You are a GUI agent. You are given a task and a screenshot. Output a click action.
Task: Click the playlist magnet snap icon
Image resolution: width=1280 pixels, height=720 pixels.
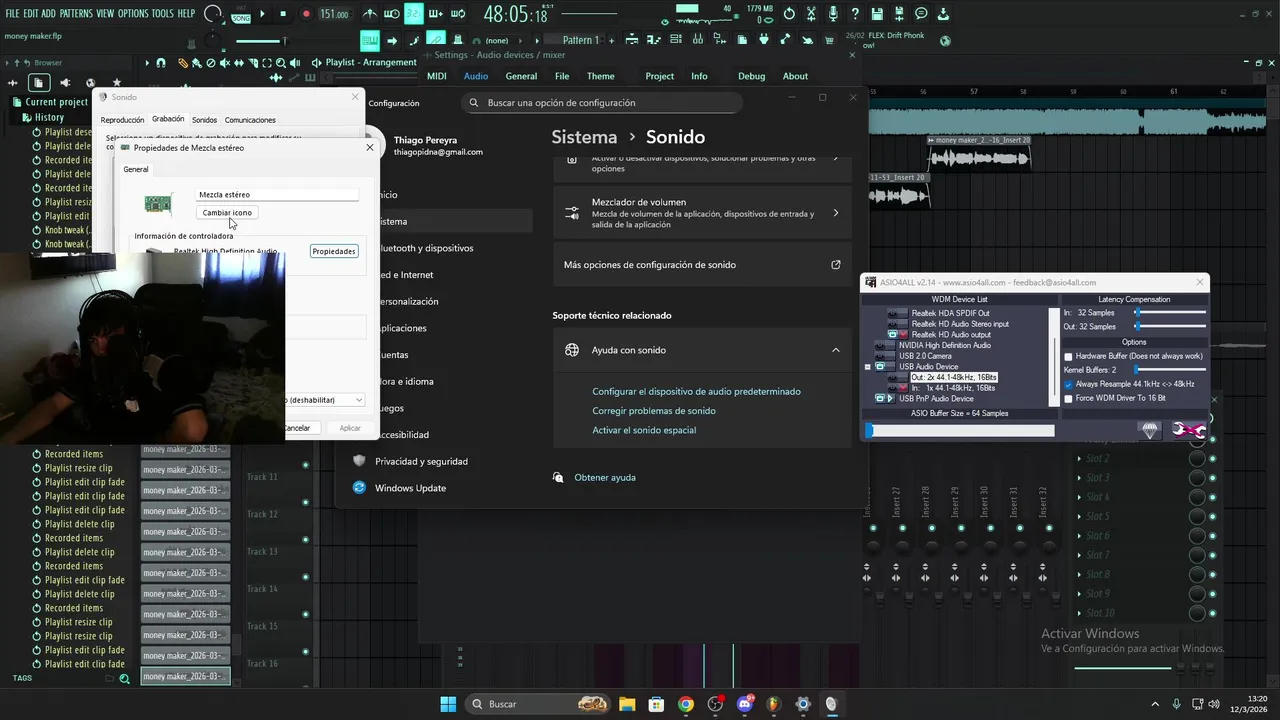(161, 62)
